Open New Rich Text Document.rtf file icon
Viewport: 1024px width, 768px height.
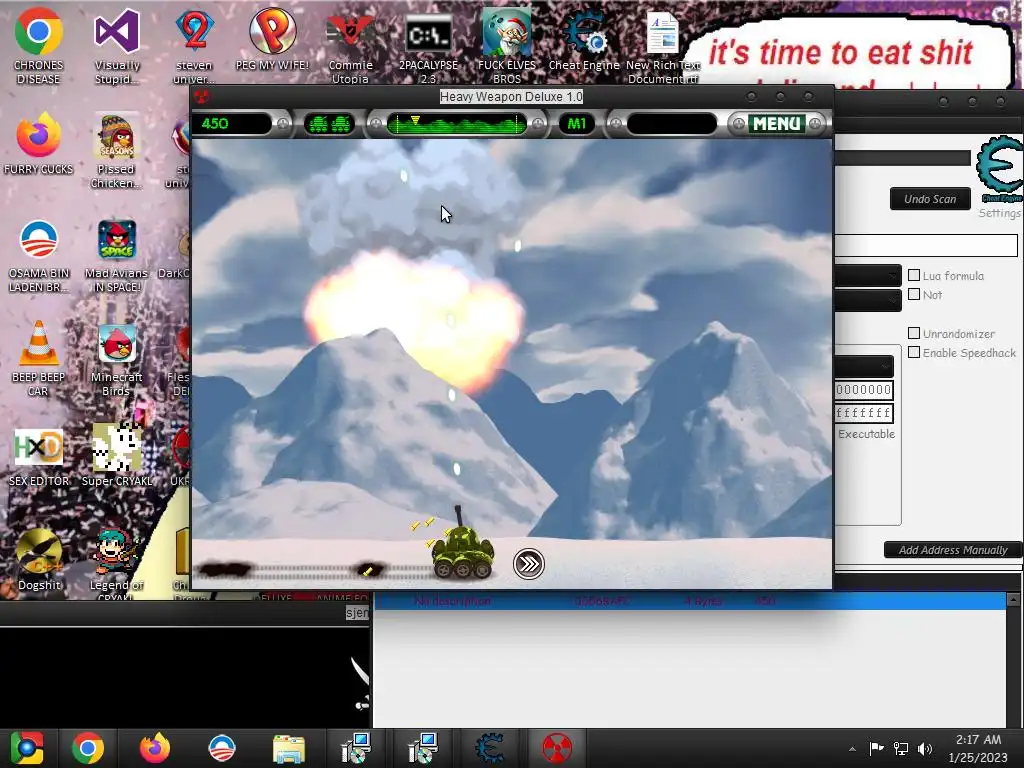(x=663, y=46)
